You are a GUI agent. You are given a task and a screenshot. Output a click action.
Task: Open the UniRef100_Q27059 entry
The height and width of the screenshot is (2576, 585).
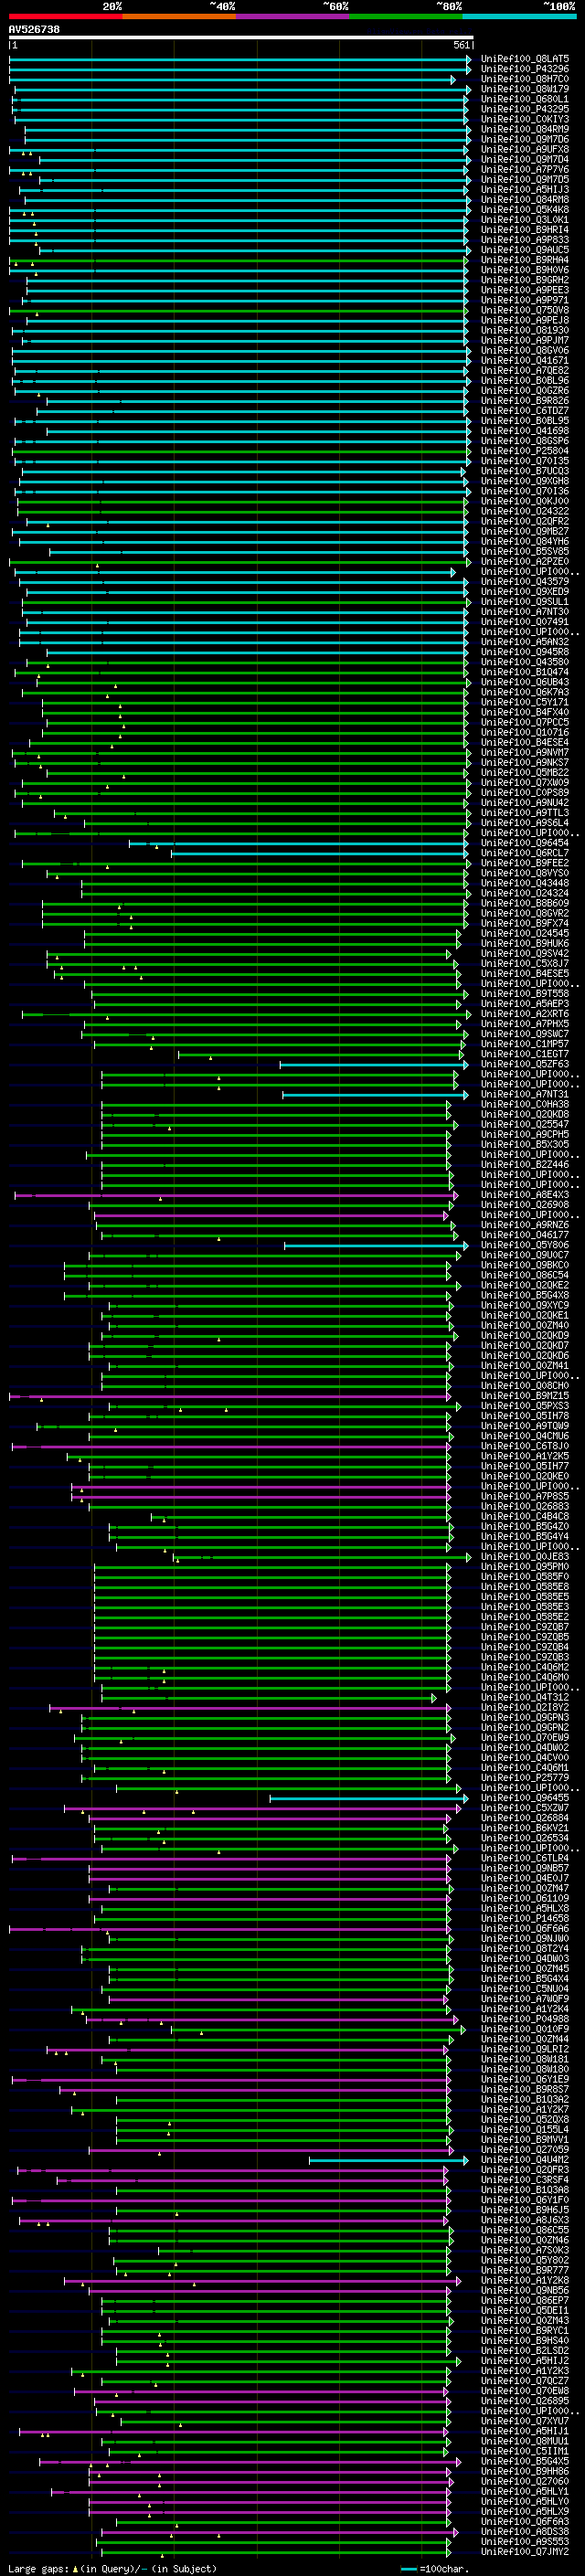click(x=525, y=2150)
